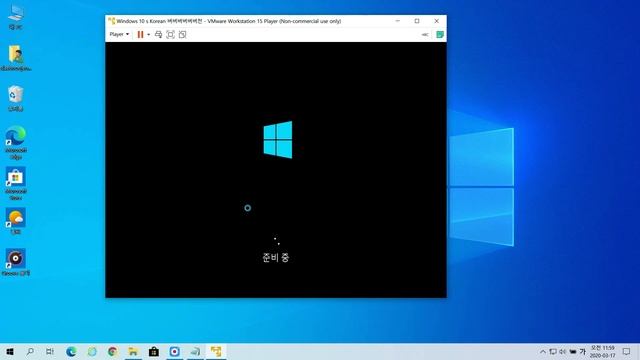640x360 pixels.
Task: Toggle the Korean IME input mode indicator
Action: (582, 351)
